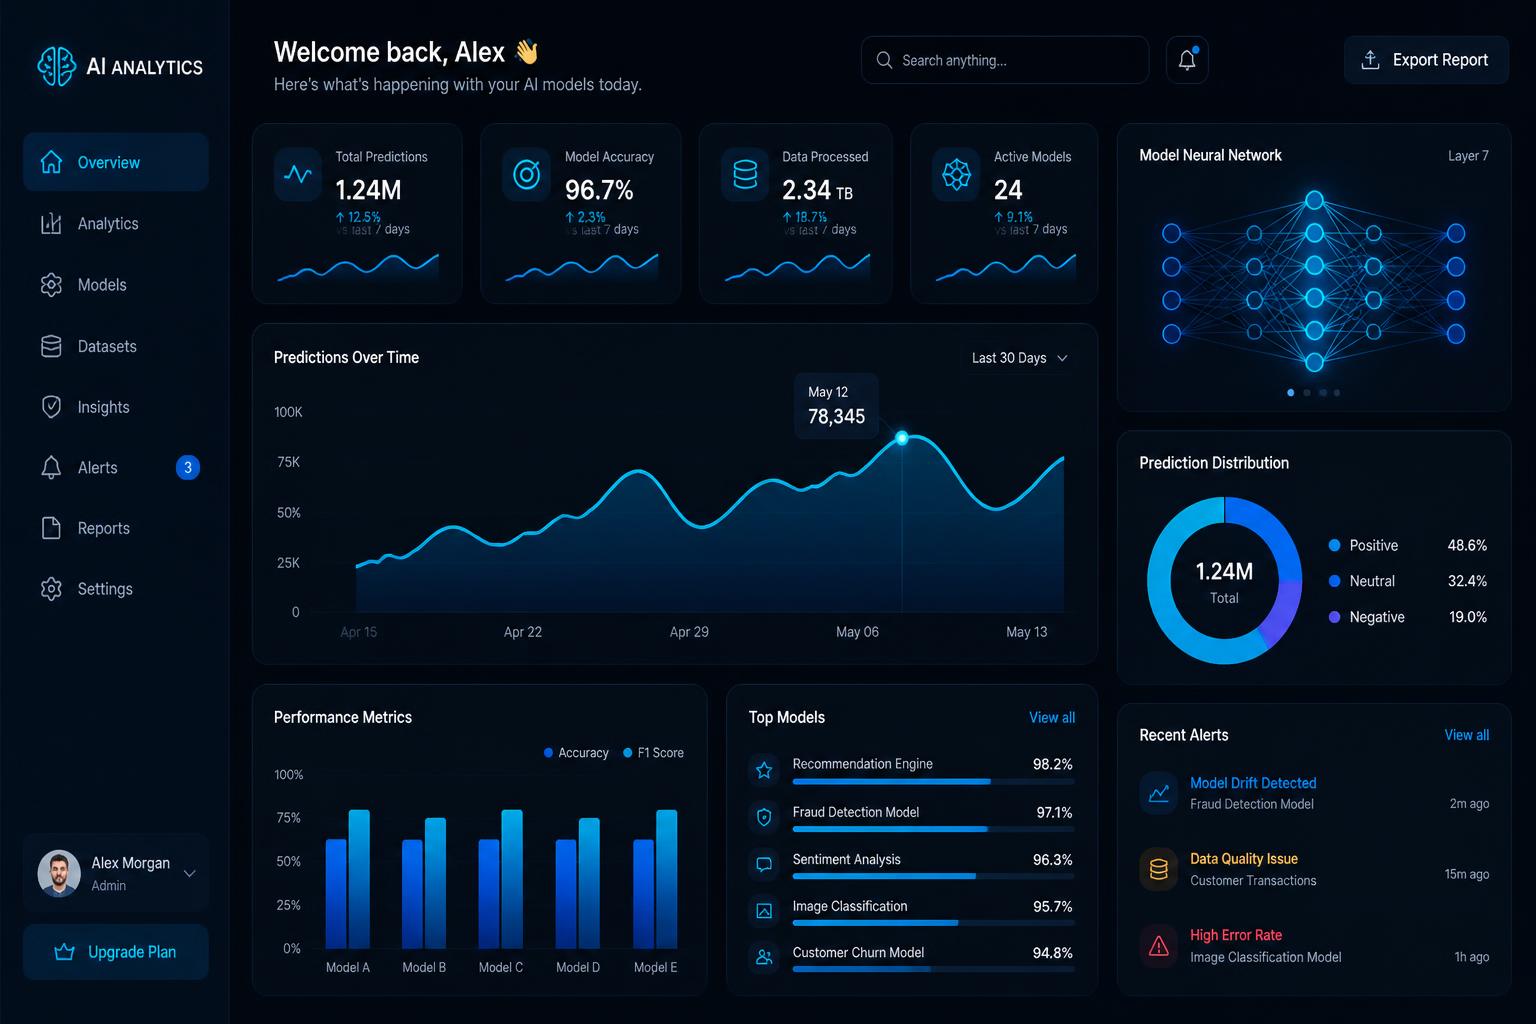Click the Model Accuracy target icon
Image resolution: width=1536 pixels, height=1024 pixels.
pos(526,174)
